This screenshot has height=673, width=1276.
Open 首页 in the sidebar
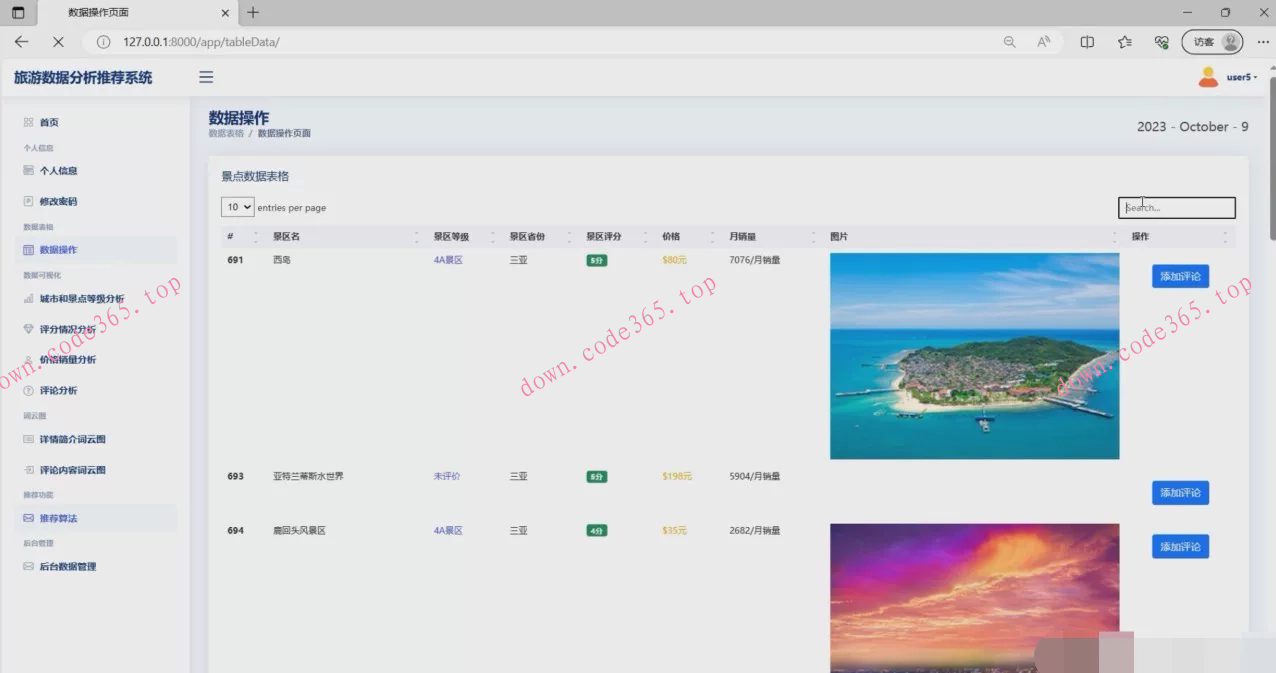coord(49,122)
